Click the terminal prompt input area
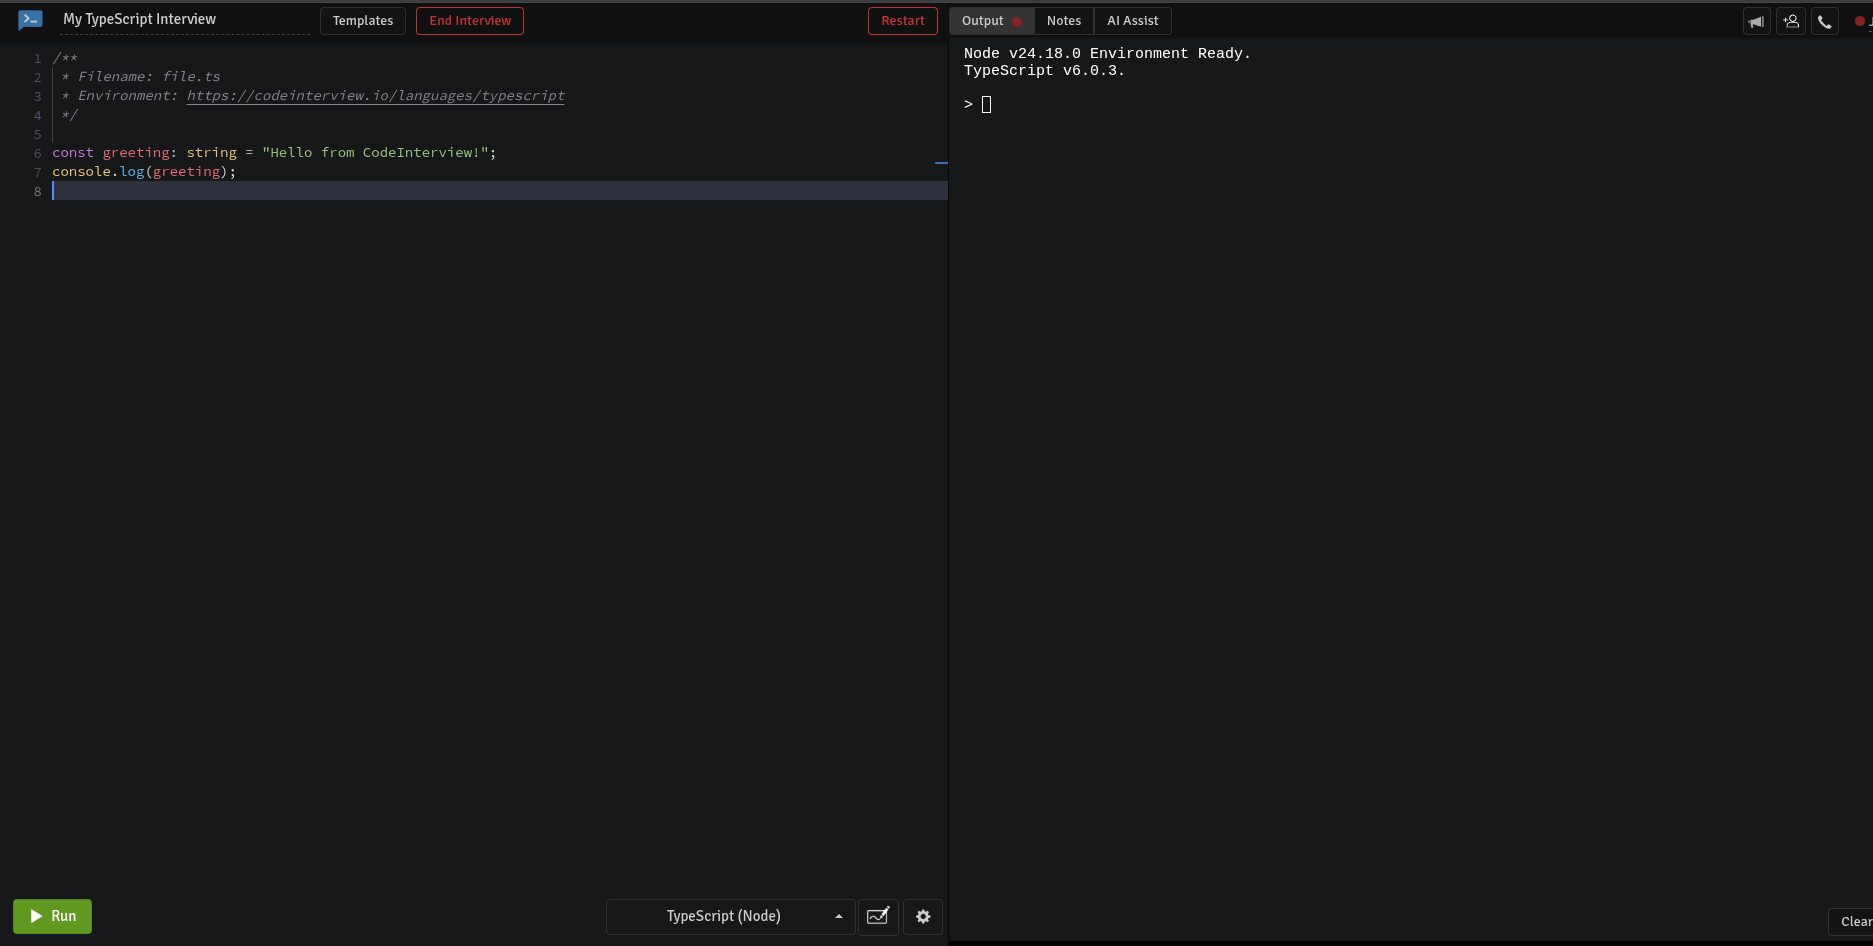Screen dimensions: 1873x946 click(986, 105)
